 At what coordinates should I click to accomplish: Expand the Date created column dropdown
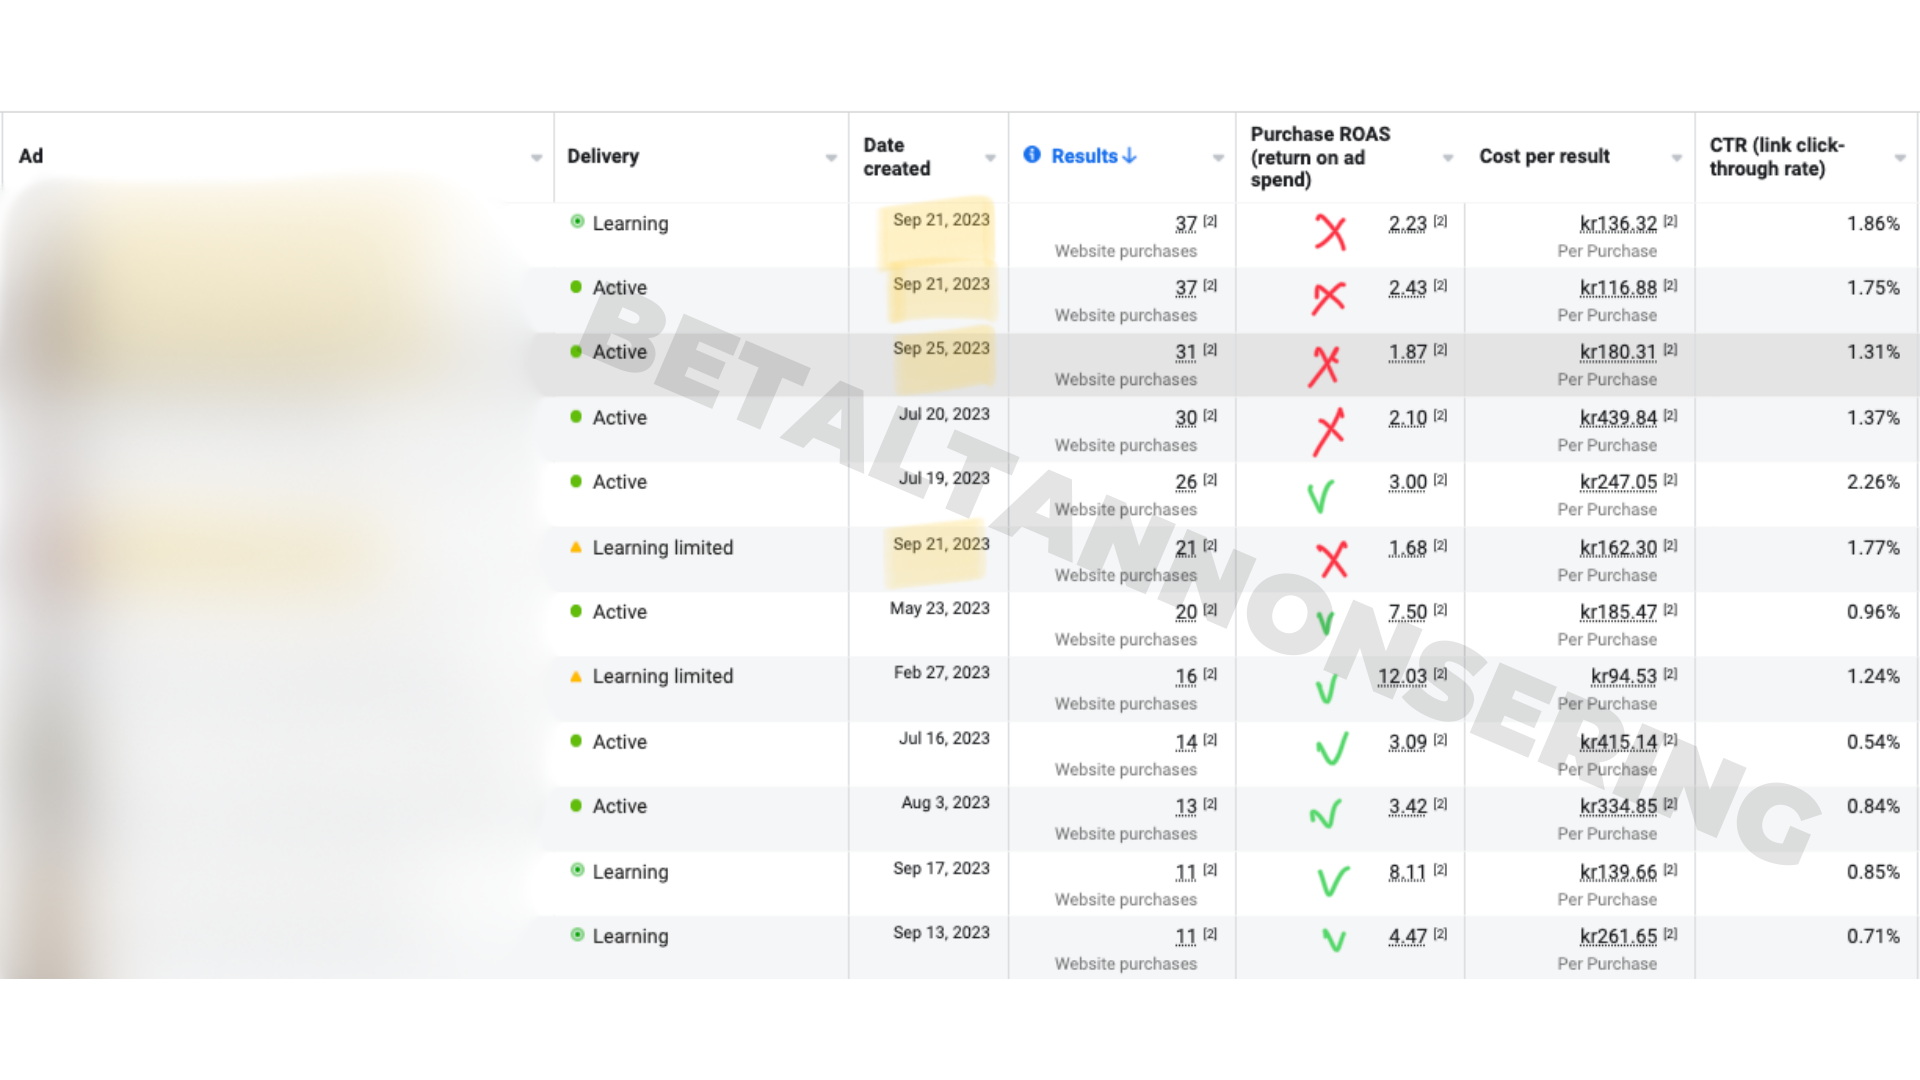[x=990, y=158]
